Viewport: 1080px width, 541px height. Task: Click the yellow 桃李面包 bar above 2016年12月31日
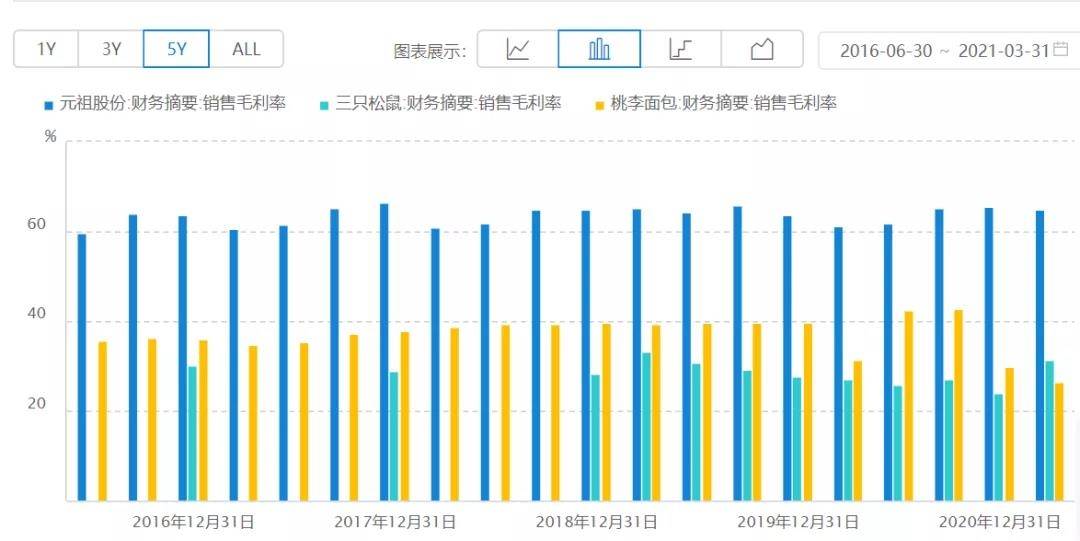[x=203, y=420]
